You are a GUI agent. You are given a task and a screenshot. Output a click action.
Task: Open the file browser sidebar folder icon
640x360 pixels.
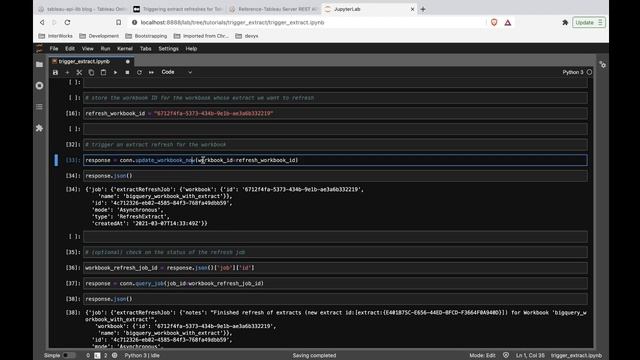coord(39,64)
